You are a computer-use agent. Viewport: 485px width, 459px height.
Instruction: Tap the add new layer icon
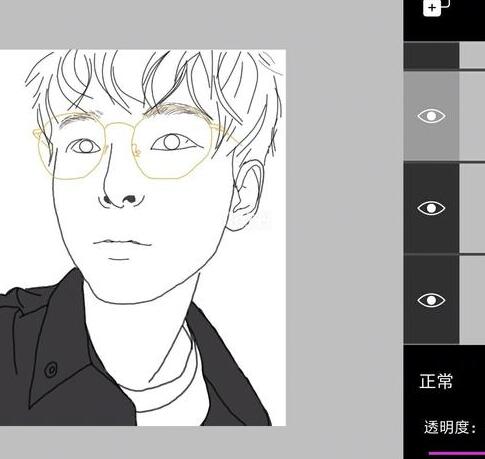[x=436, y=7]
